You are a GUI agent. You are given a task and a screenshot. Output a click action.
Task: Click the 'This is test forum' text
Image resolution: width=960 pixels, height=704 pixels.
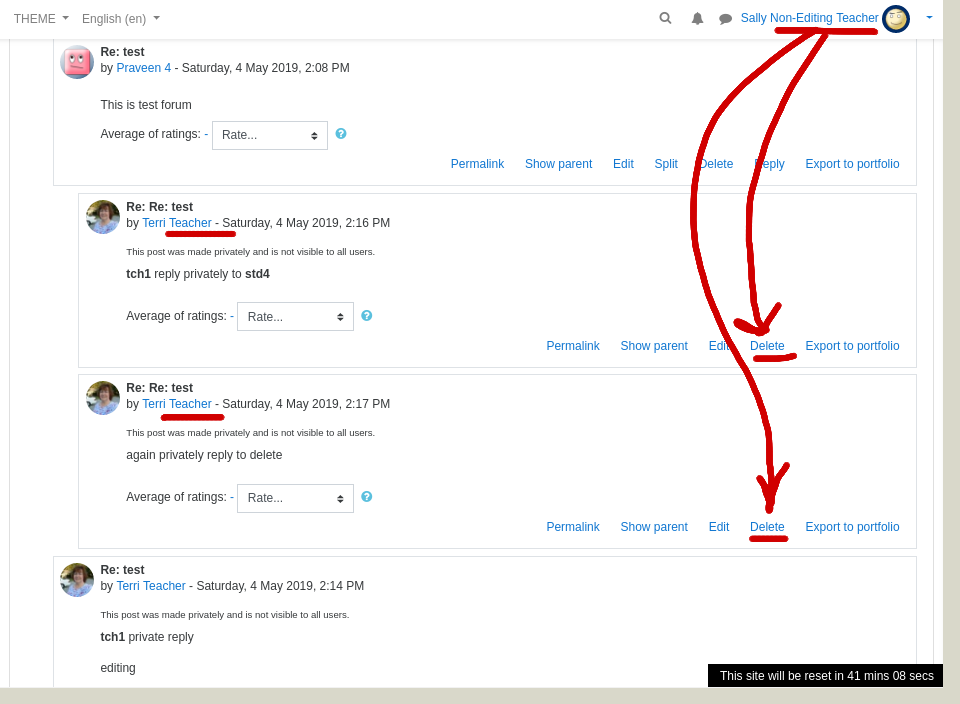[146, 105]
